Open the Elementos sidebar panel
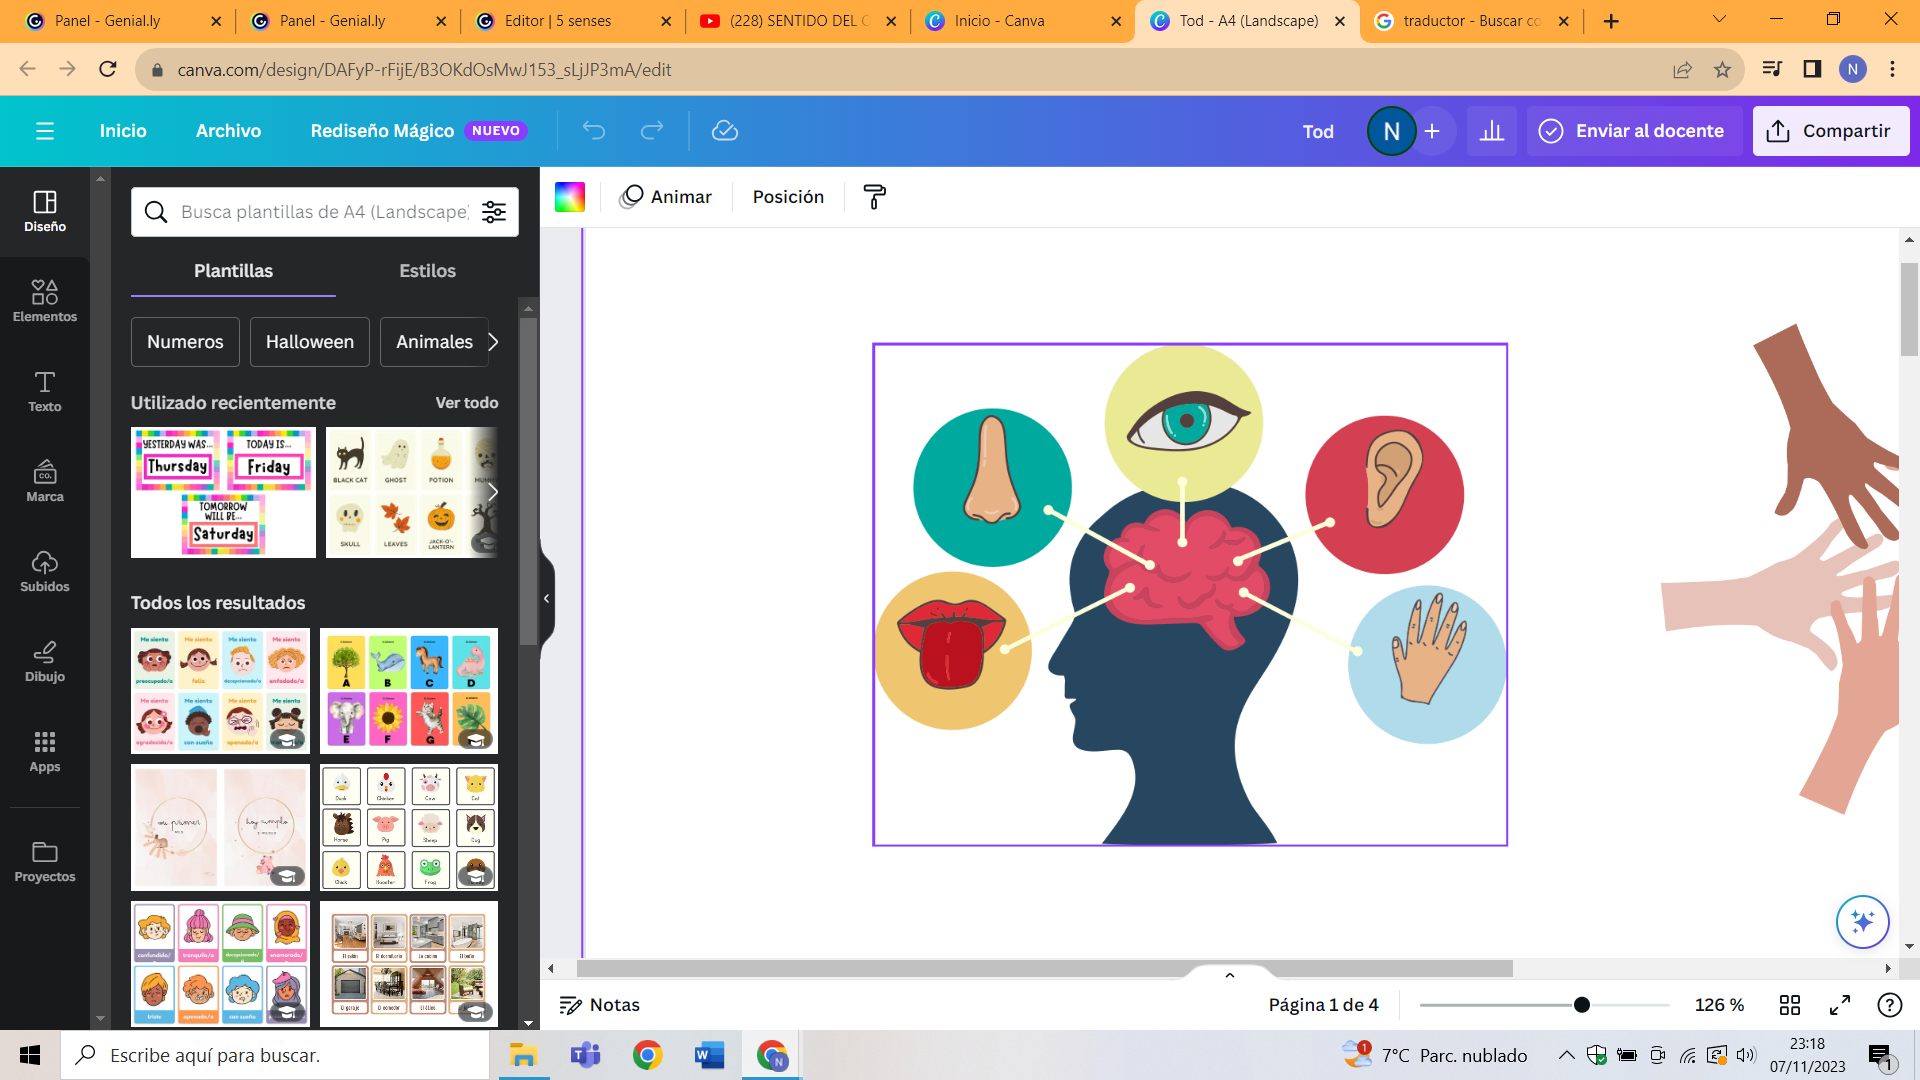Screen dimensions: 1920x1080 pos(44,301)
